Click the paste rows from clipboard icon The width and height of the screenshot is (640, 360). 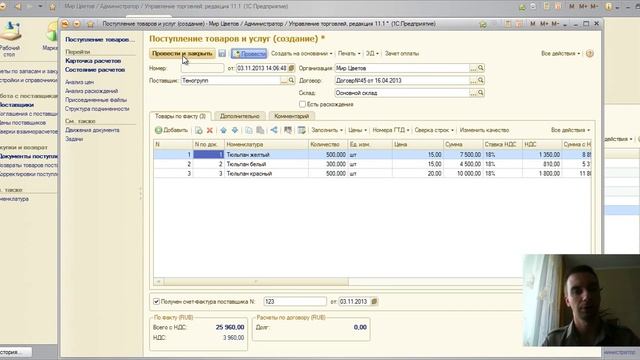point(260,130)
